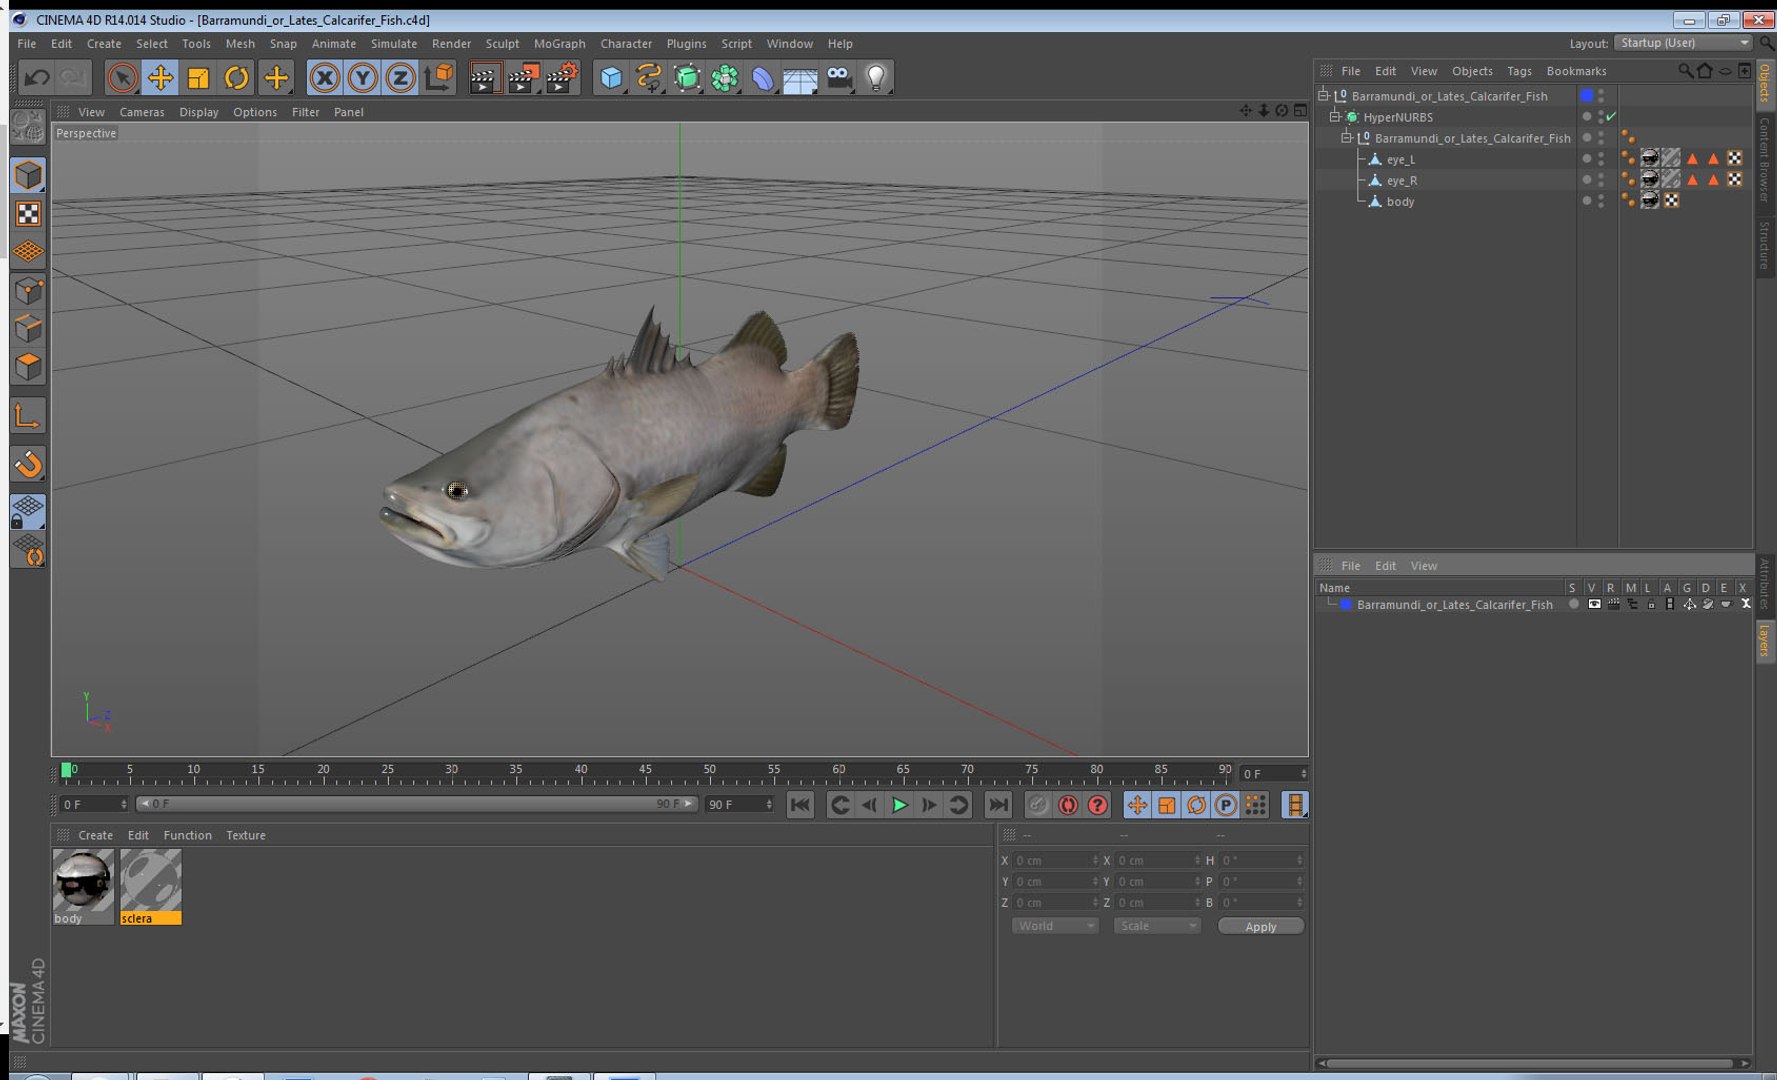Select Points mode in left palette
Viewport: 1777px width, 1080px height.
point(28,291)
